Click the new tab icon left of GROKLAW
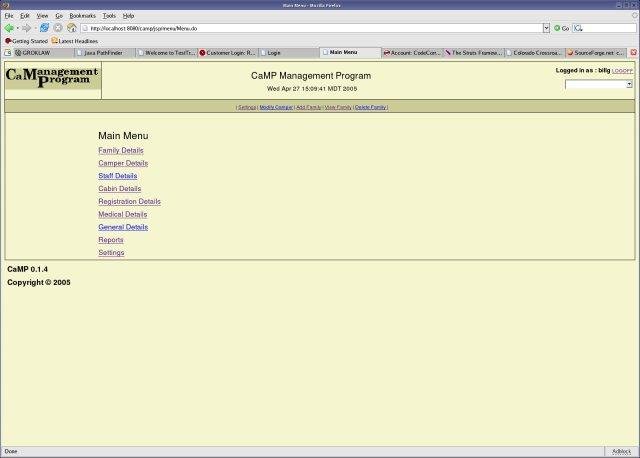 coord(7,53)
